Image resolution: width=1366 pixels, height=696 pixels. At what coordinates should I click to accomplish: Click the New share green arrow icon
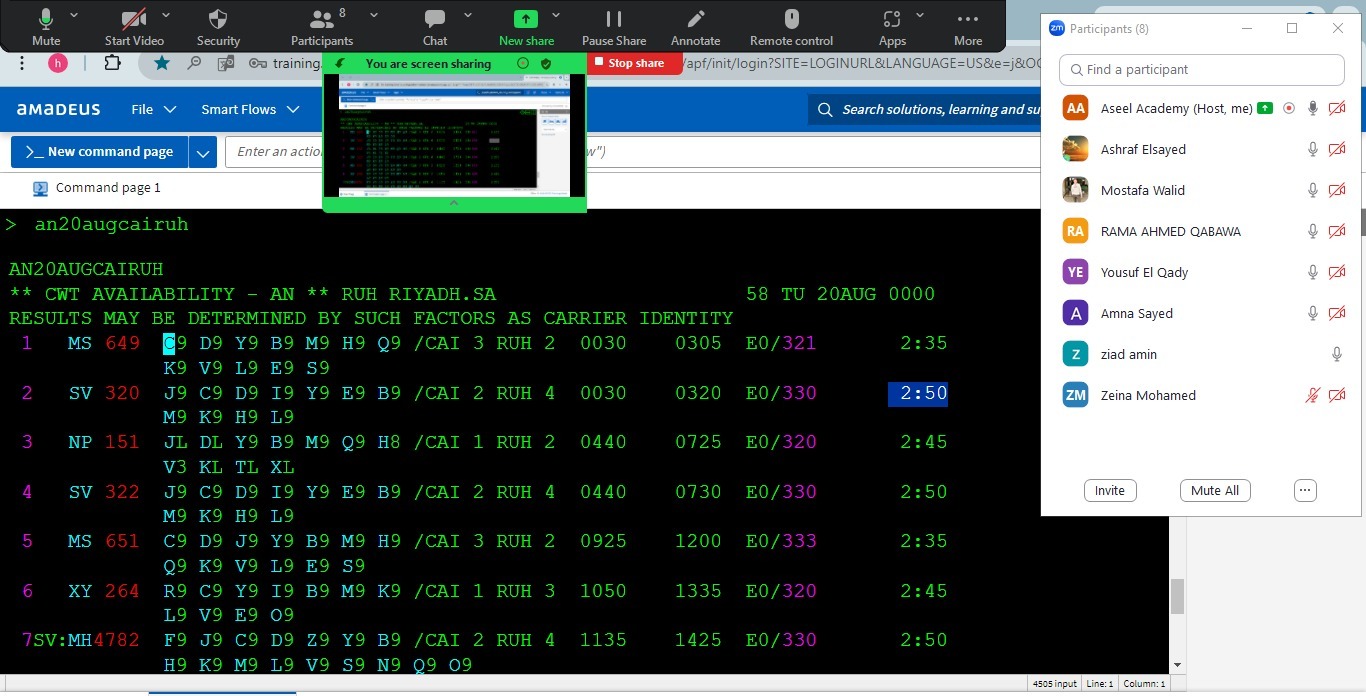526,20
